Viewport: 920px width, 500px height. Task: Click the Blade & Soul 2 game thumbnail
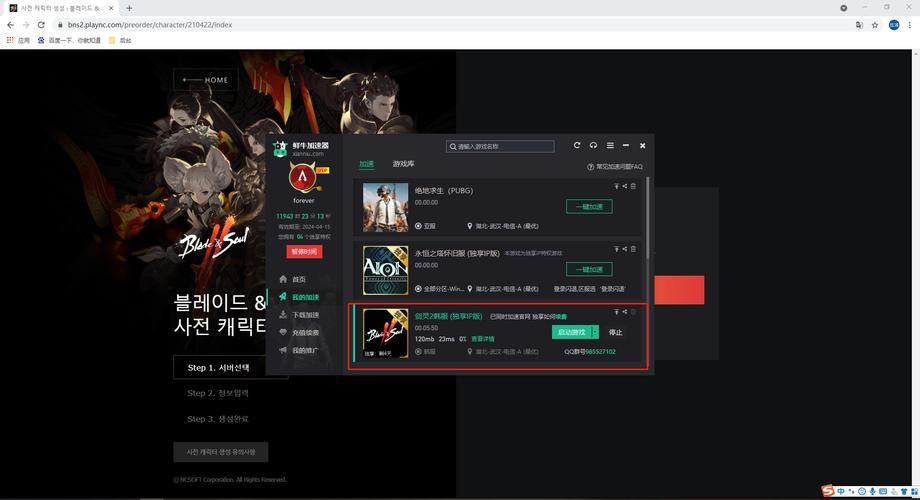point(385,333)
